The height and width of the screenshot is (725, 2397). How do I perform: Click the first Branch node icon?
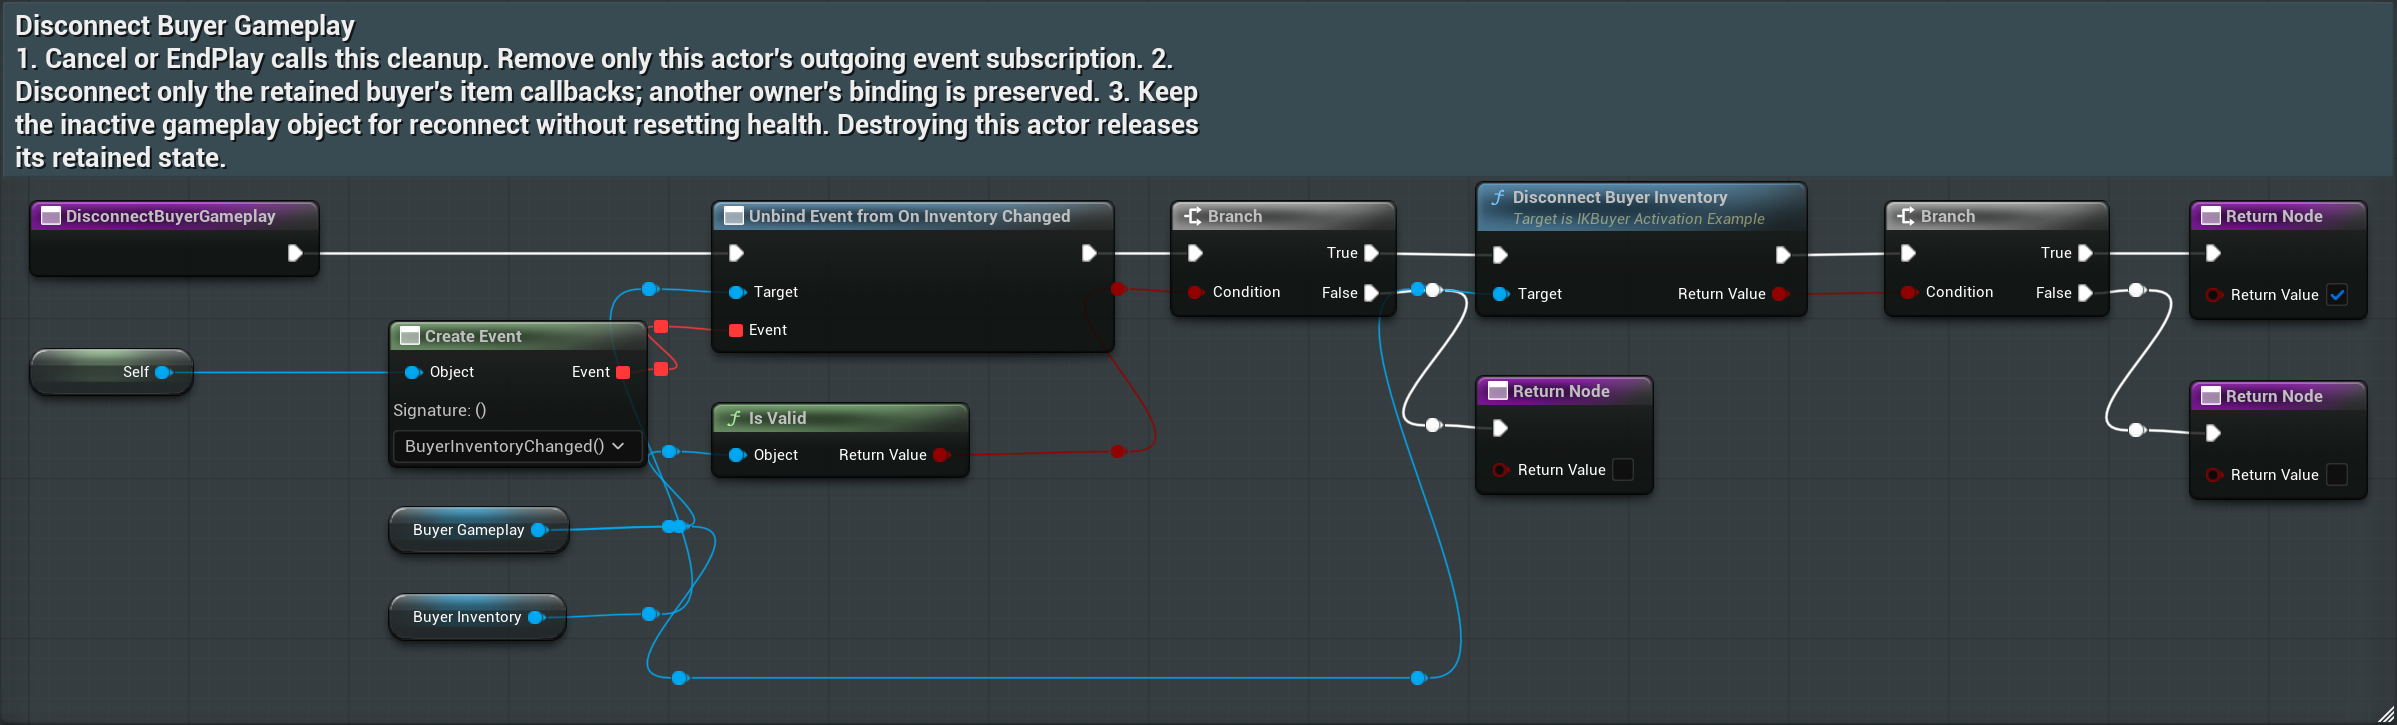click(x=1193, y=216)
